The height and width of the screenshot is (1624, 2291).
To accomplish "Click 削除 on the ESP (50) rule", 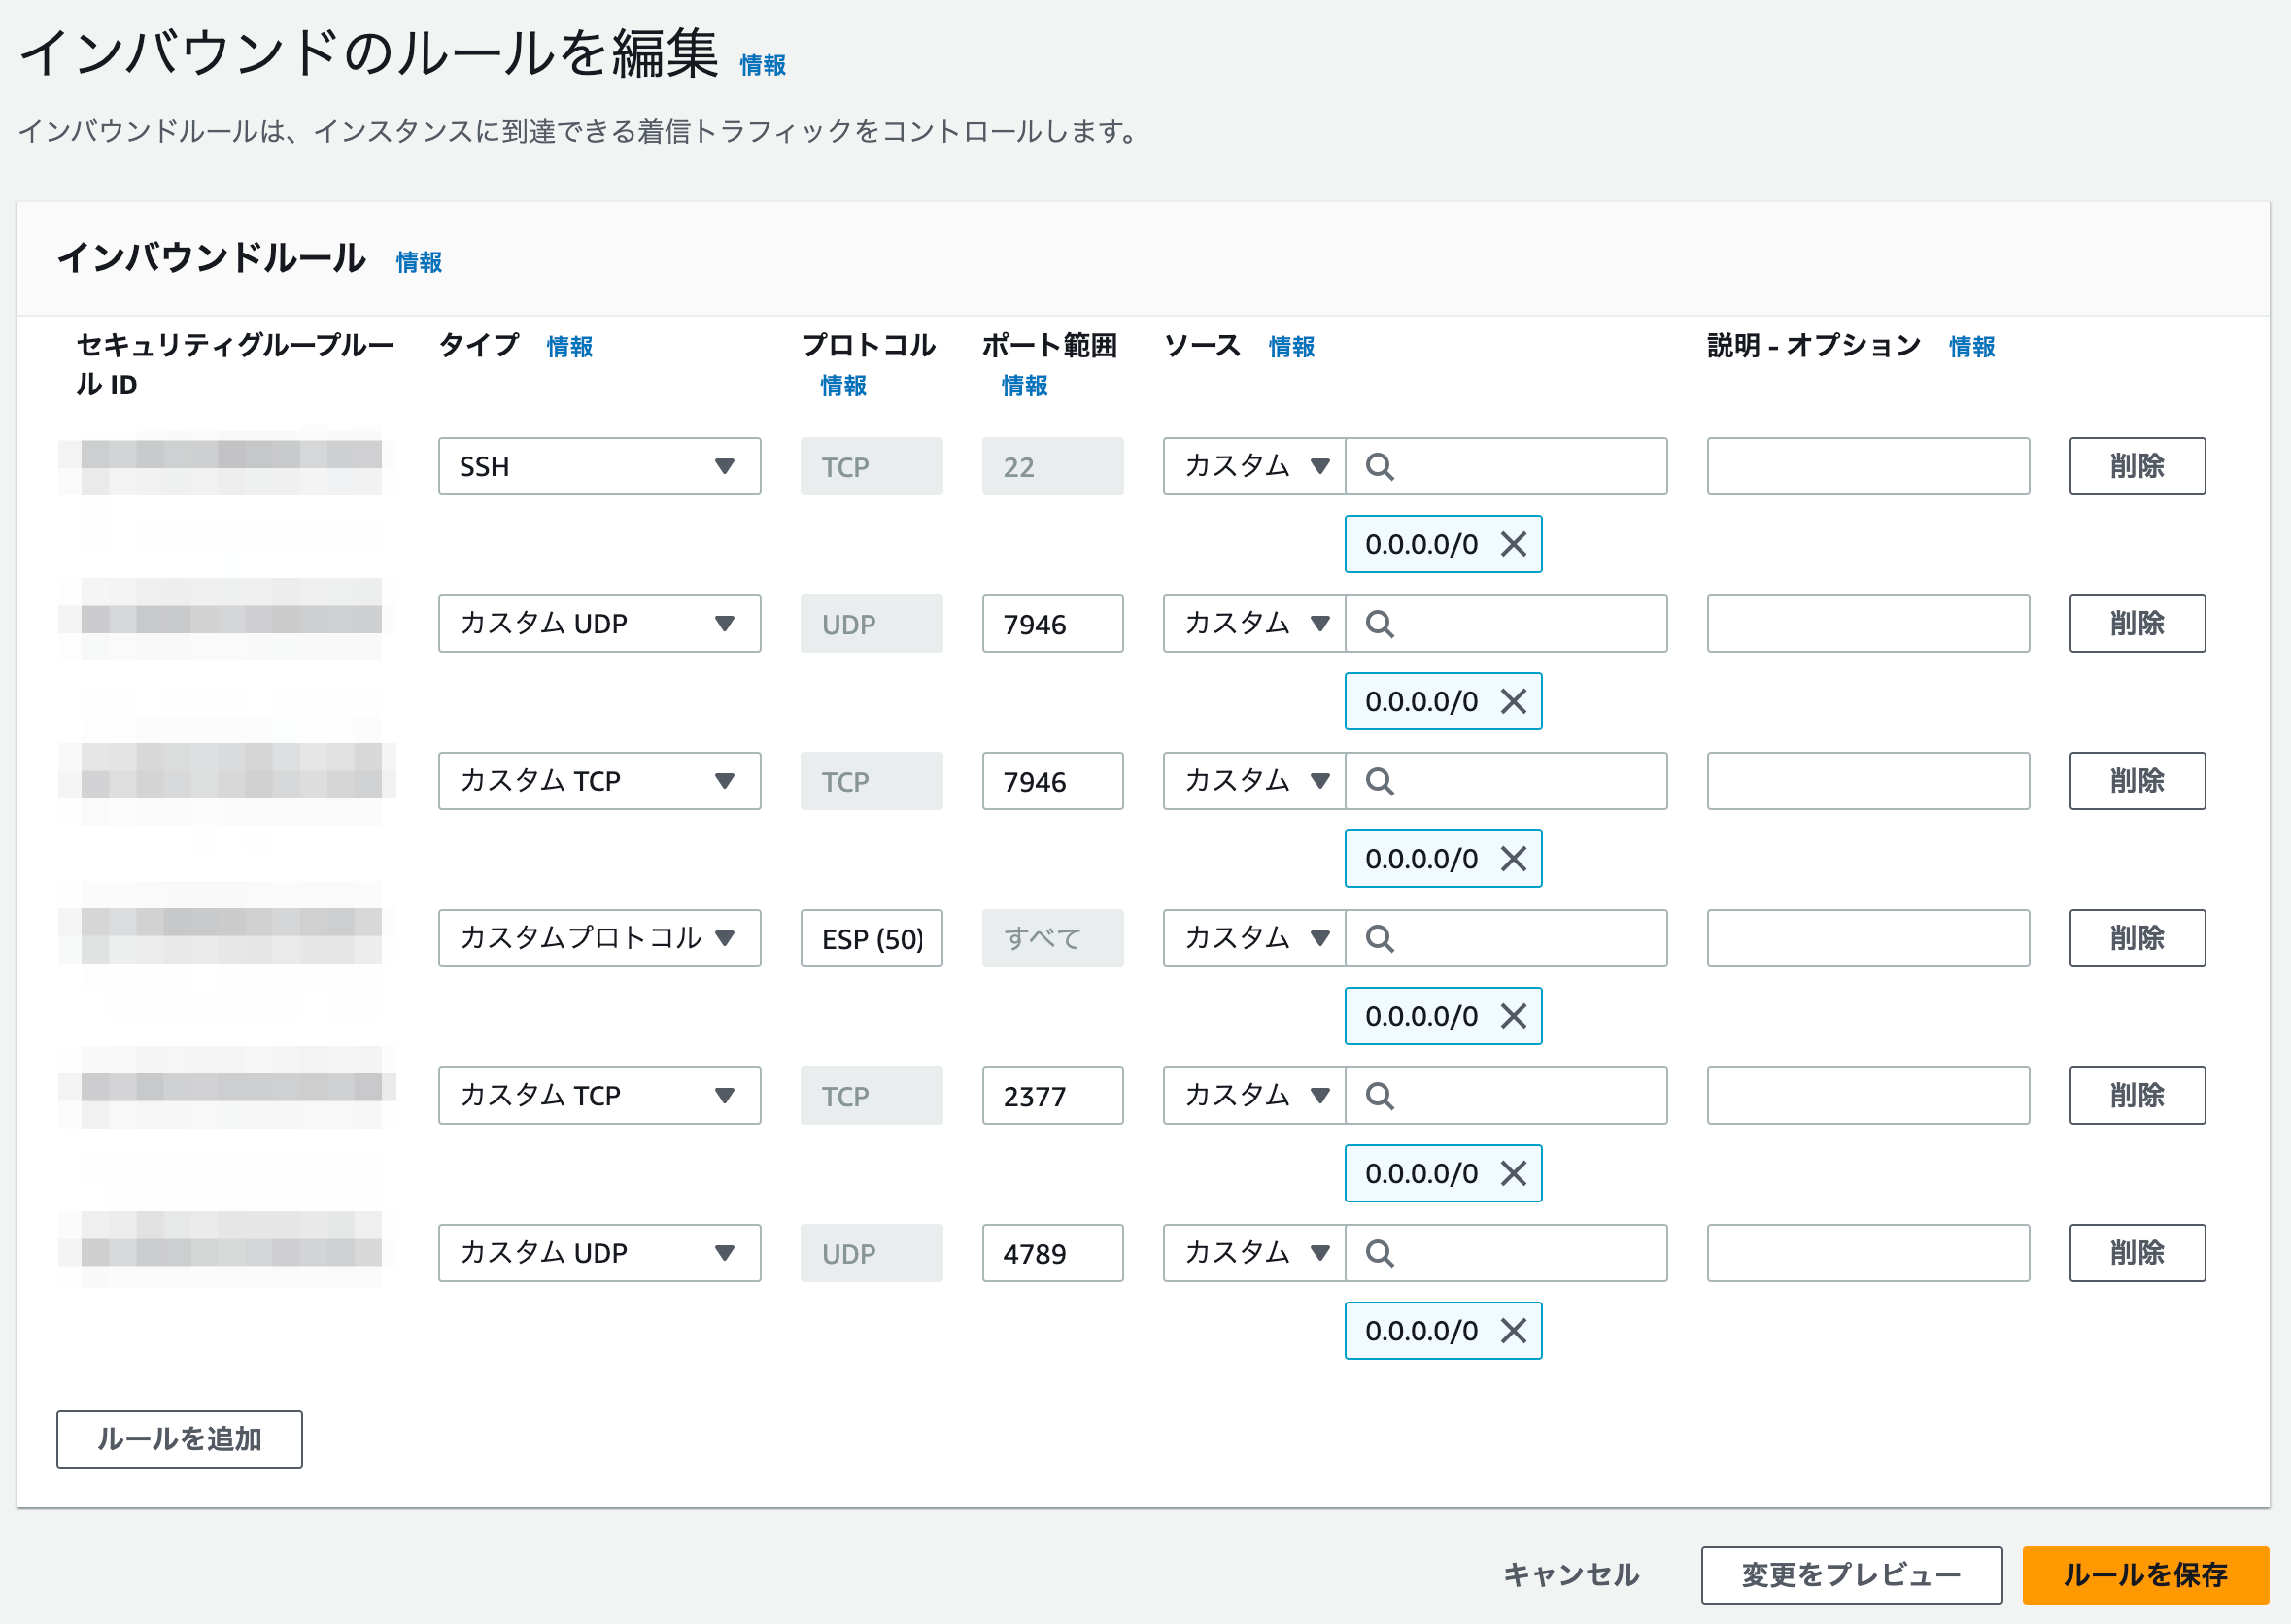I will pyautogui.click(x=2137, y=938).
